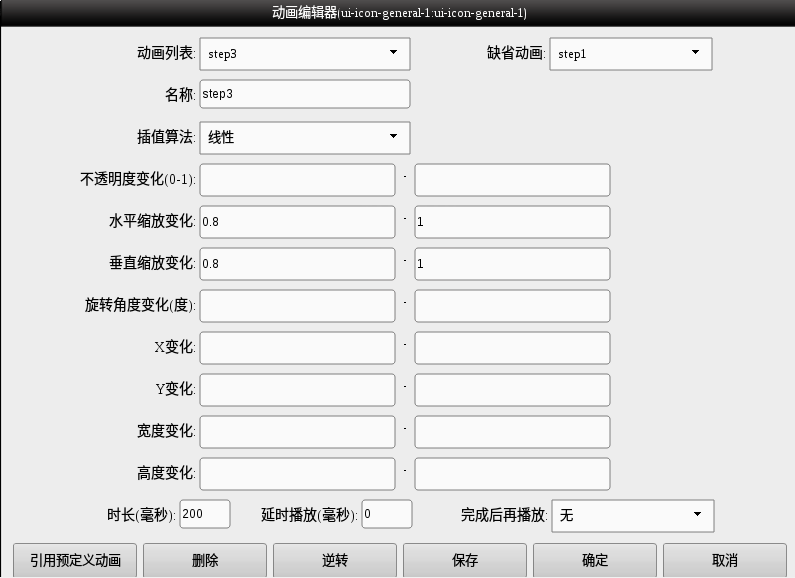The height and width of the screenshot is (578, 795).
Task: Focus the 旋转角度变化 end value field
Action: pyautogui.click(x=512, y=306)
